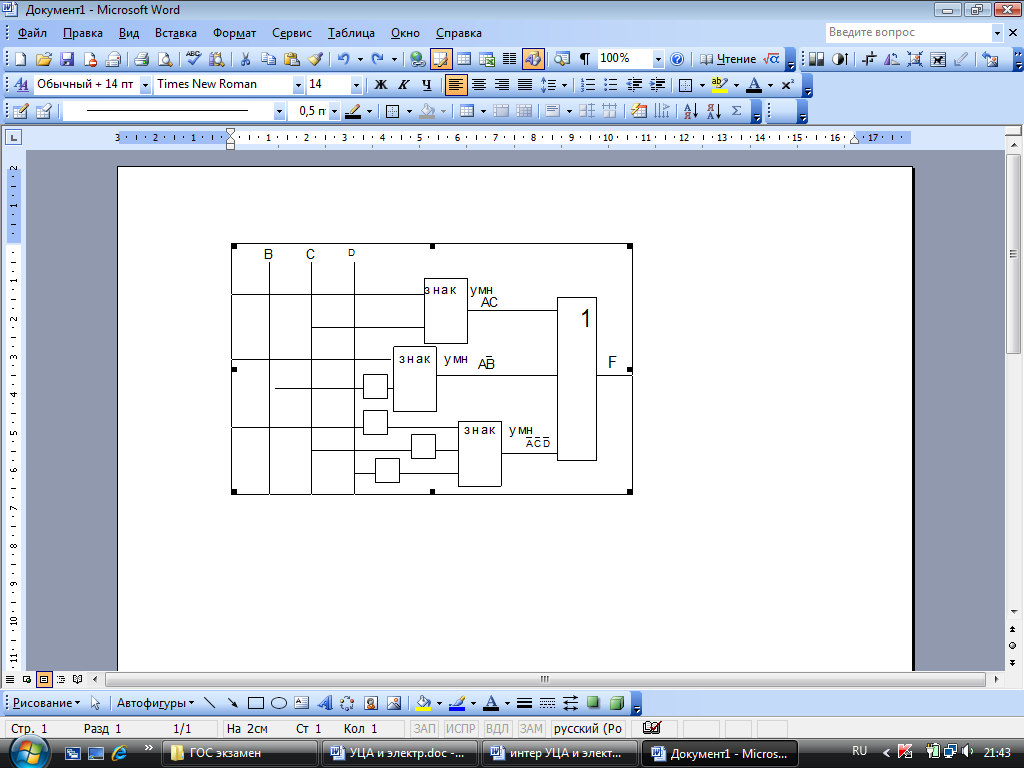Save the document with the floppy disk icon
1024x768 pixels.
click(67, 59)
